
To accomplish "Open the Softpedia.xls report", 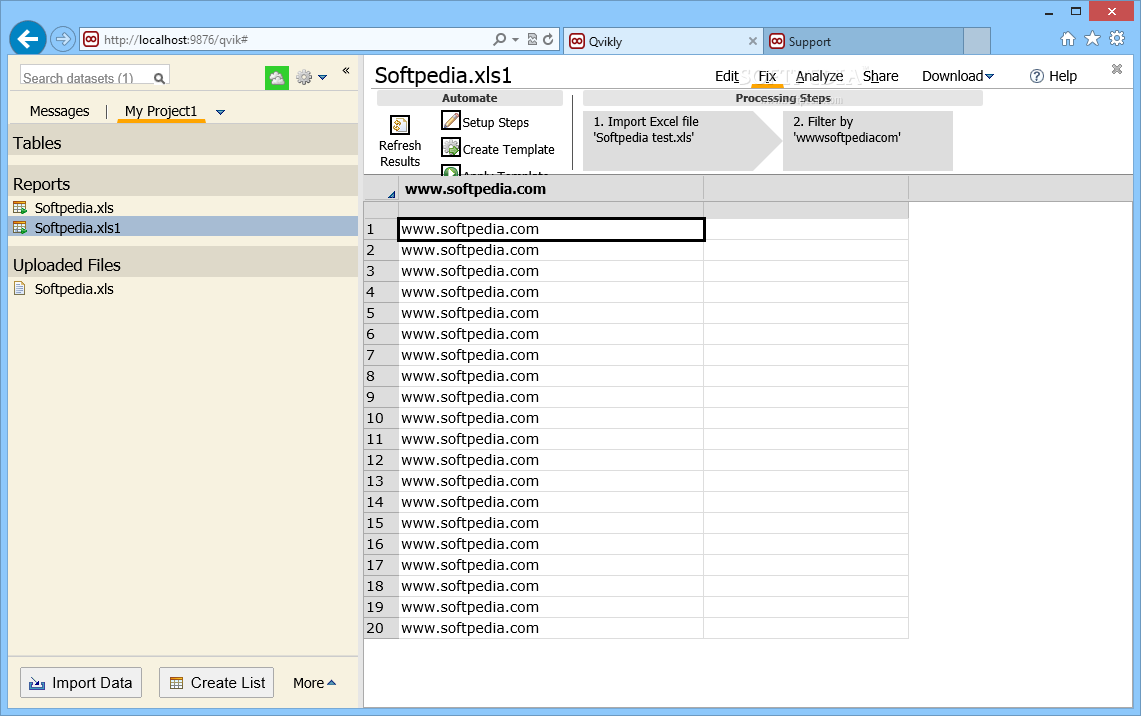I will pos(74,208).
